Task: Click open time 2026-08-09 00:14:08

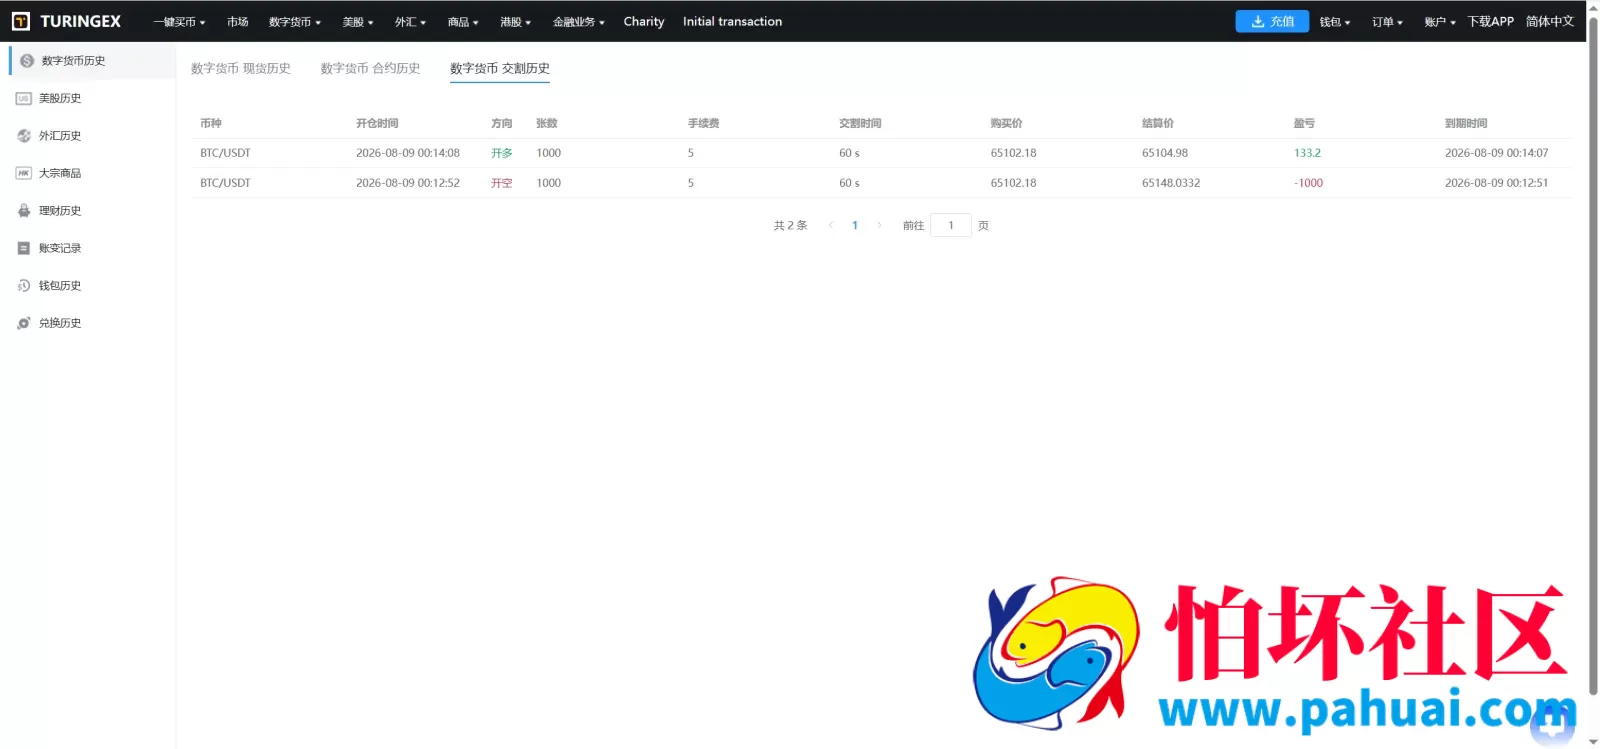Action: click(408, 153)
